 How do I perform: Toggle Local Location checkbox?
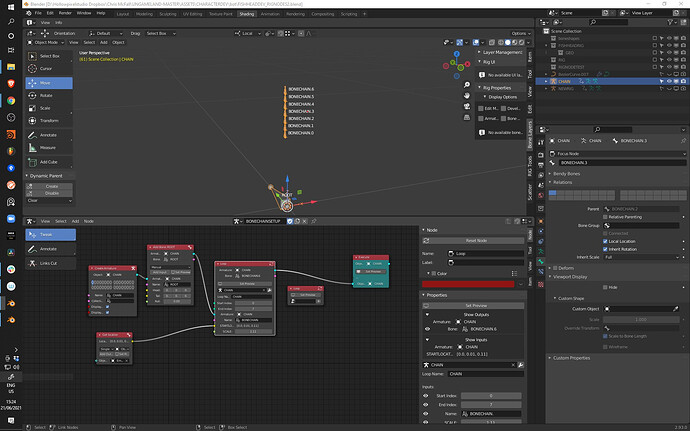(x=605, y=241)
